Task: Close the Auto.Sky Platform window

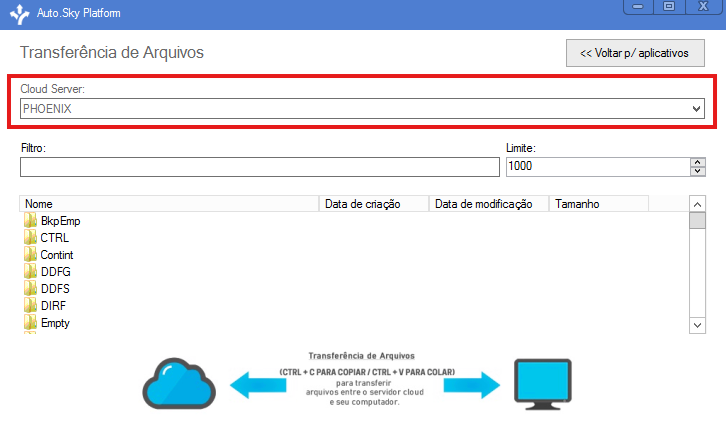Action: click(703, 6)
